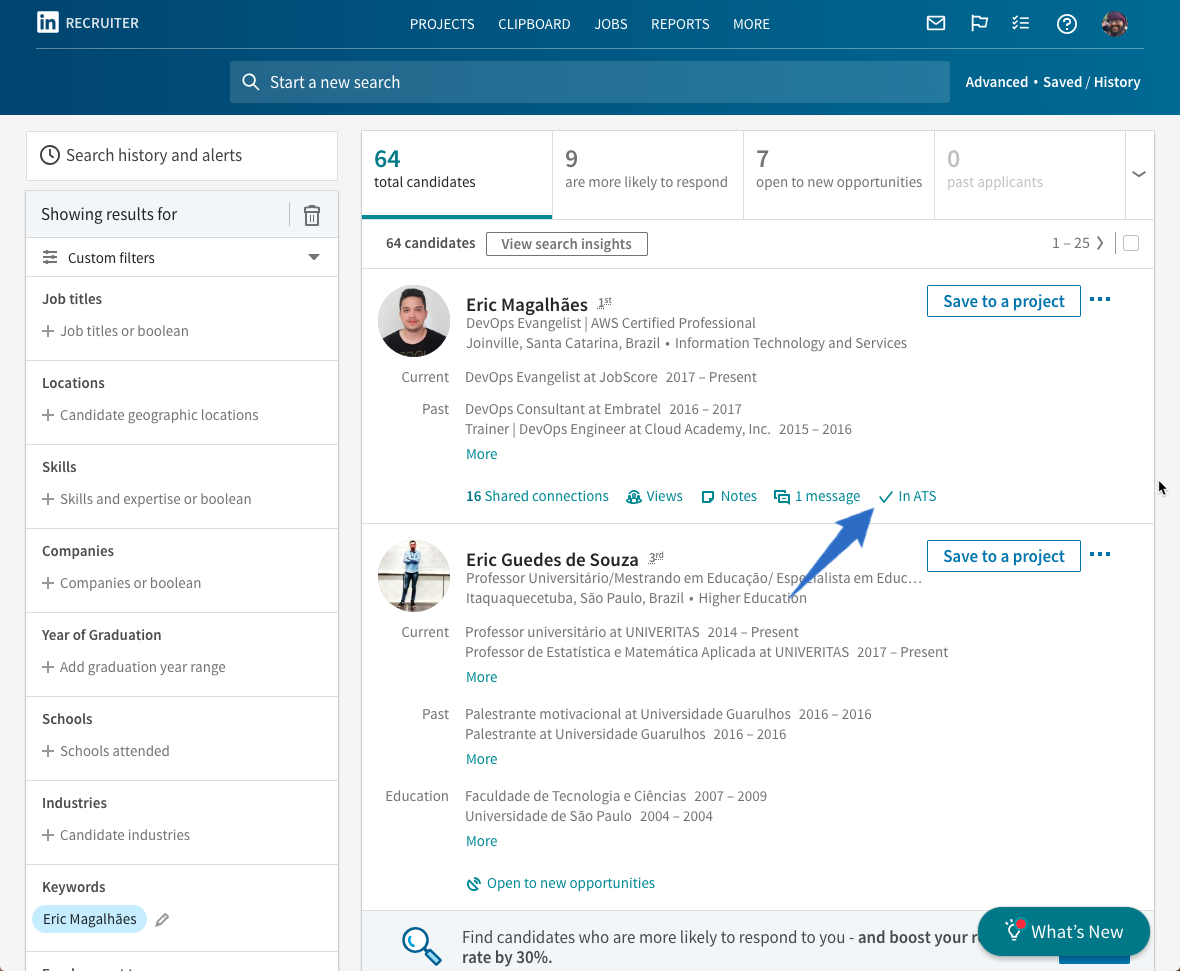Image resolution: width=1180 pixels, height=971 pixels.
Task: Click the Eric Magalhães keyword chip
Action: pos(90,919)
